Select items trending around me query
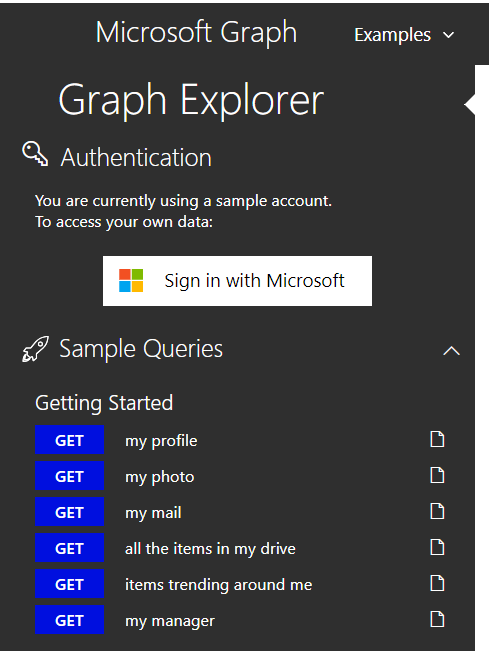This screenshot has height=651, width=489. [218, 585]
